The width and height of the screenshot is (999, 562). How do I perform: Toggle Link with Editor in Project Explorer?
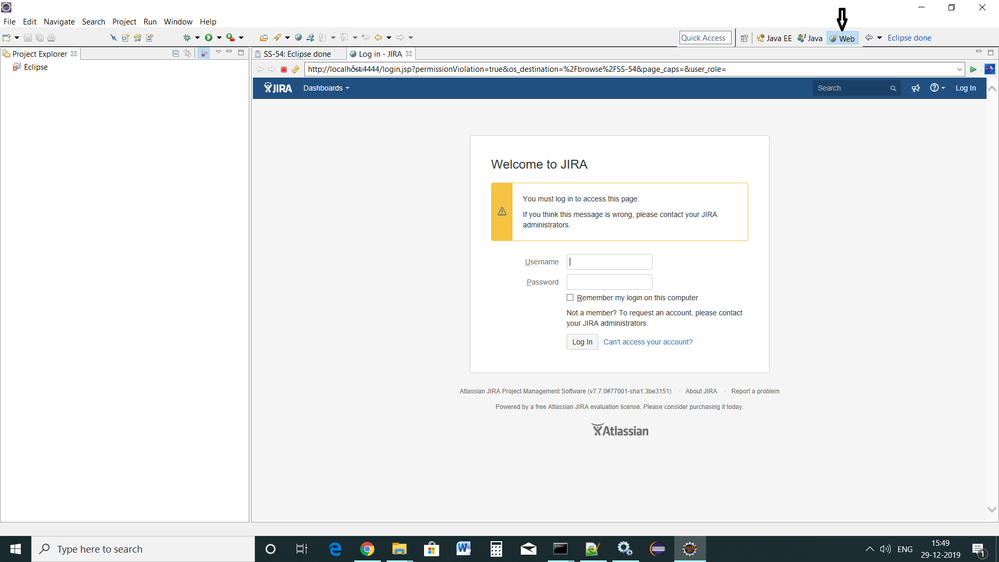click(x=187, y=54)
